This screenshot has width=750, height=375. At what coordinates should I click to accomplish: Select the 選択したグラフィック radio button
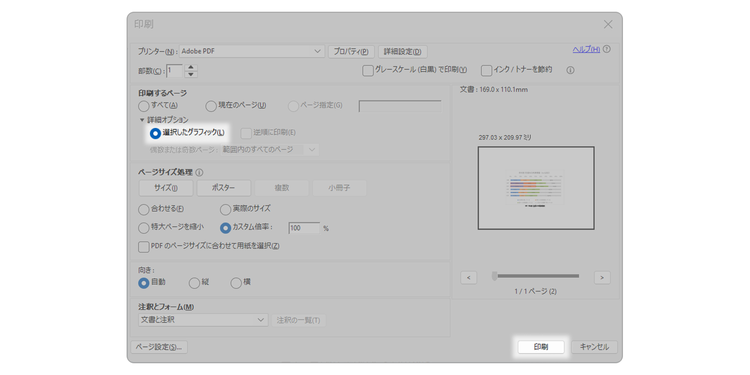155,133
